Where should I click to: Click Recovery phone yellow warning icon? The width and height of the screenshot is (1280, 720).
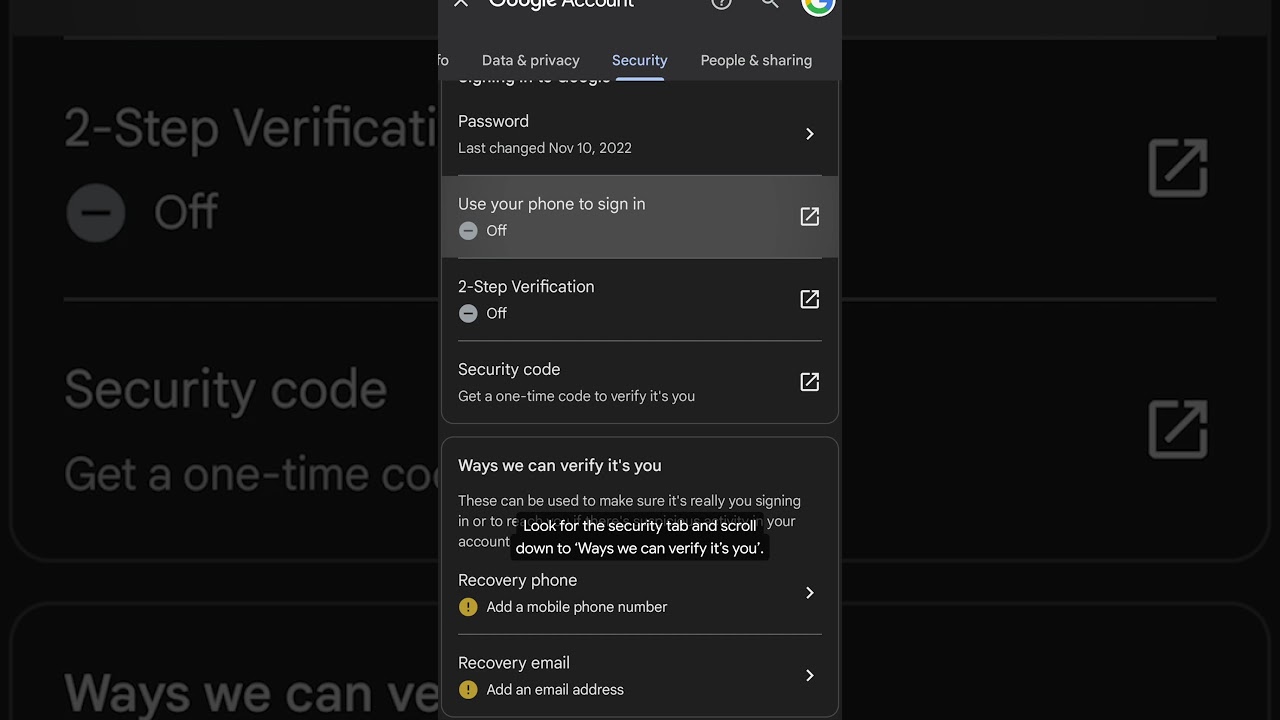(468, 607)
